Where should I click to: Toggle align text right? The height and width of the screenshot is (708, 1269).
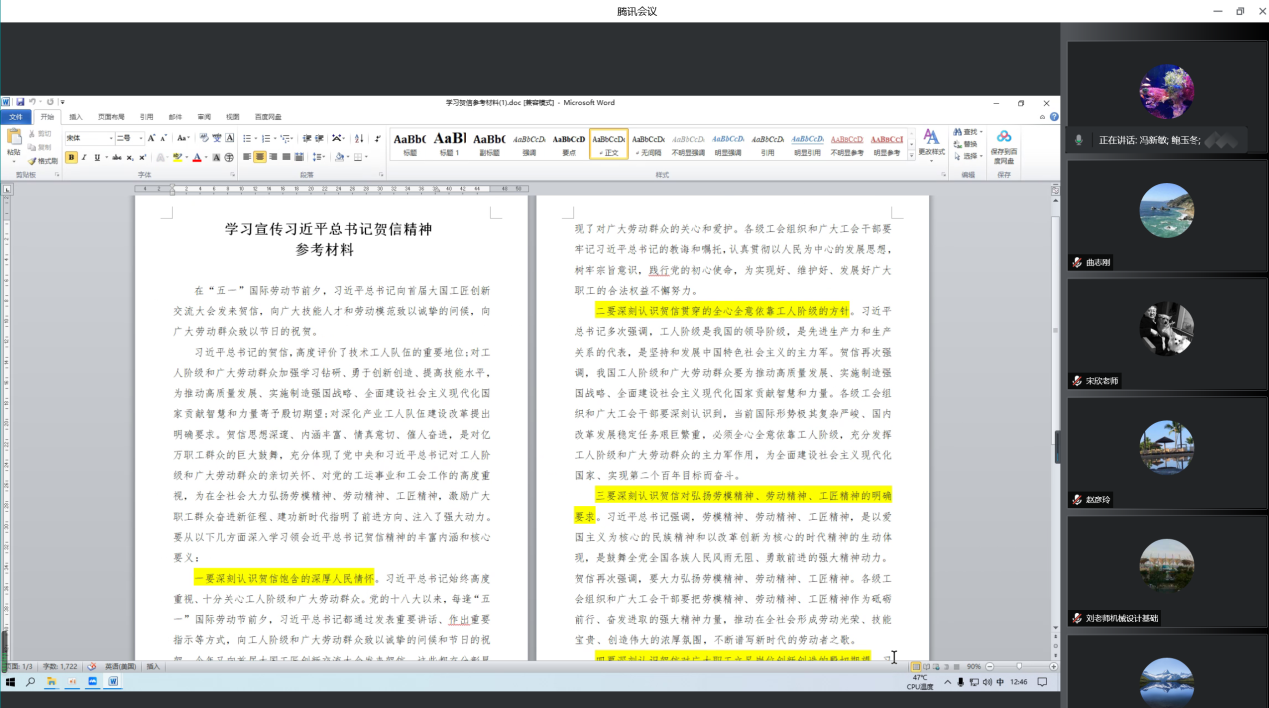273,157
